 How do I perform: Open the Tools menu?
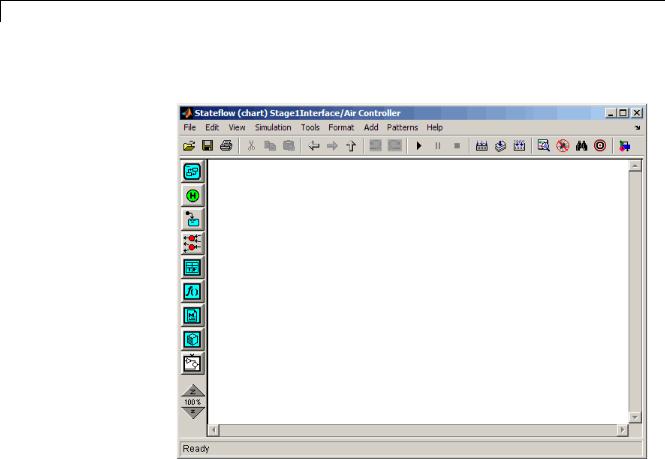[x=310, y=127]
